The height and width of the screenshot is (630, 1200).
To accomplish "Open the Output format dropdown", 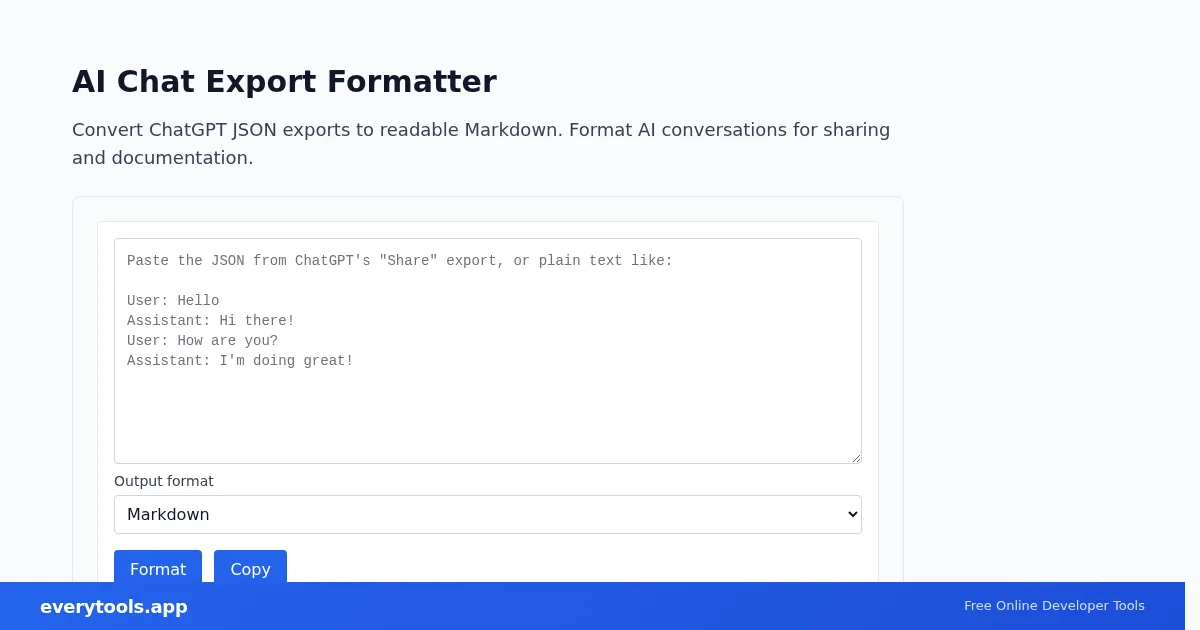I will coord(487,514).
